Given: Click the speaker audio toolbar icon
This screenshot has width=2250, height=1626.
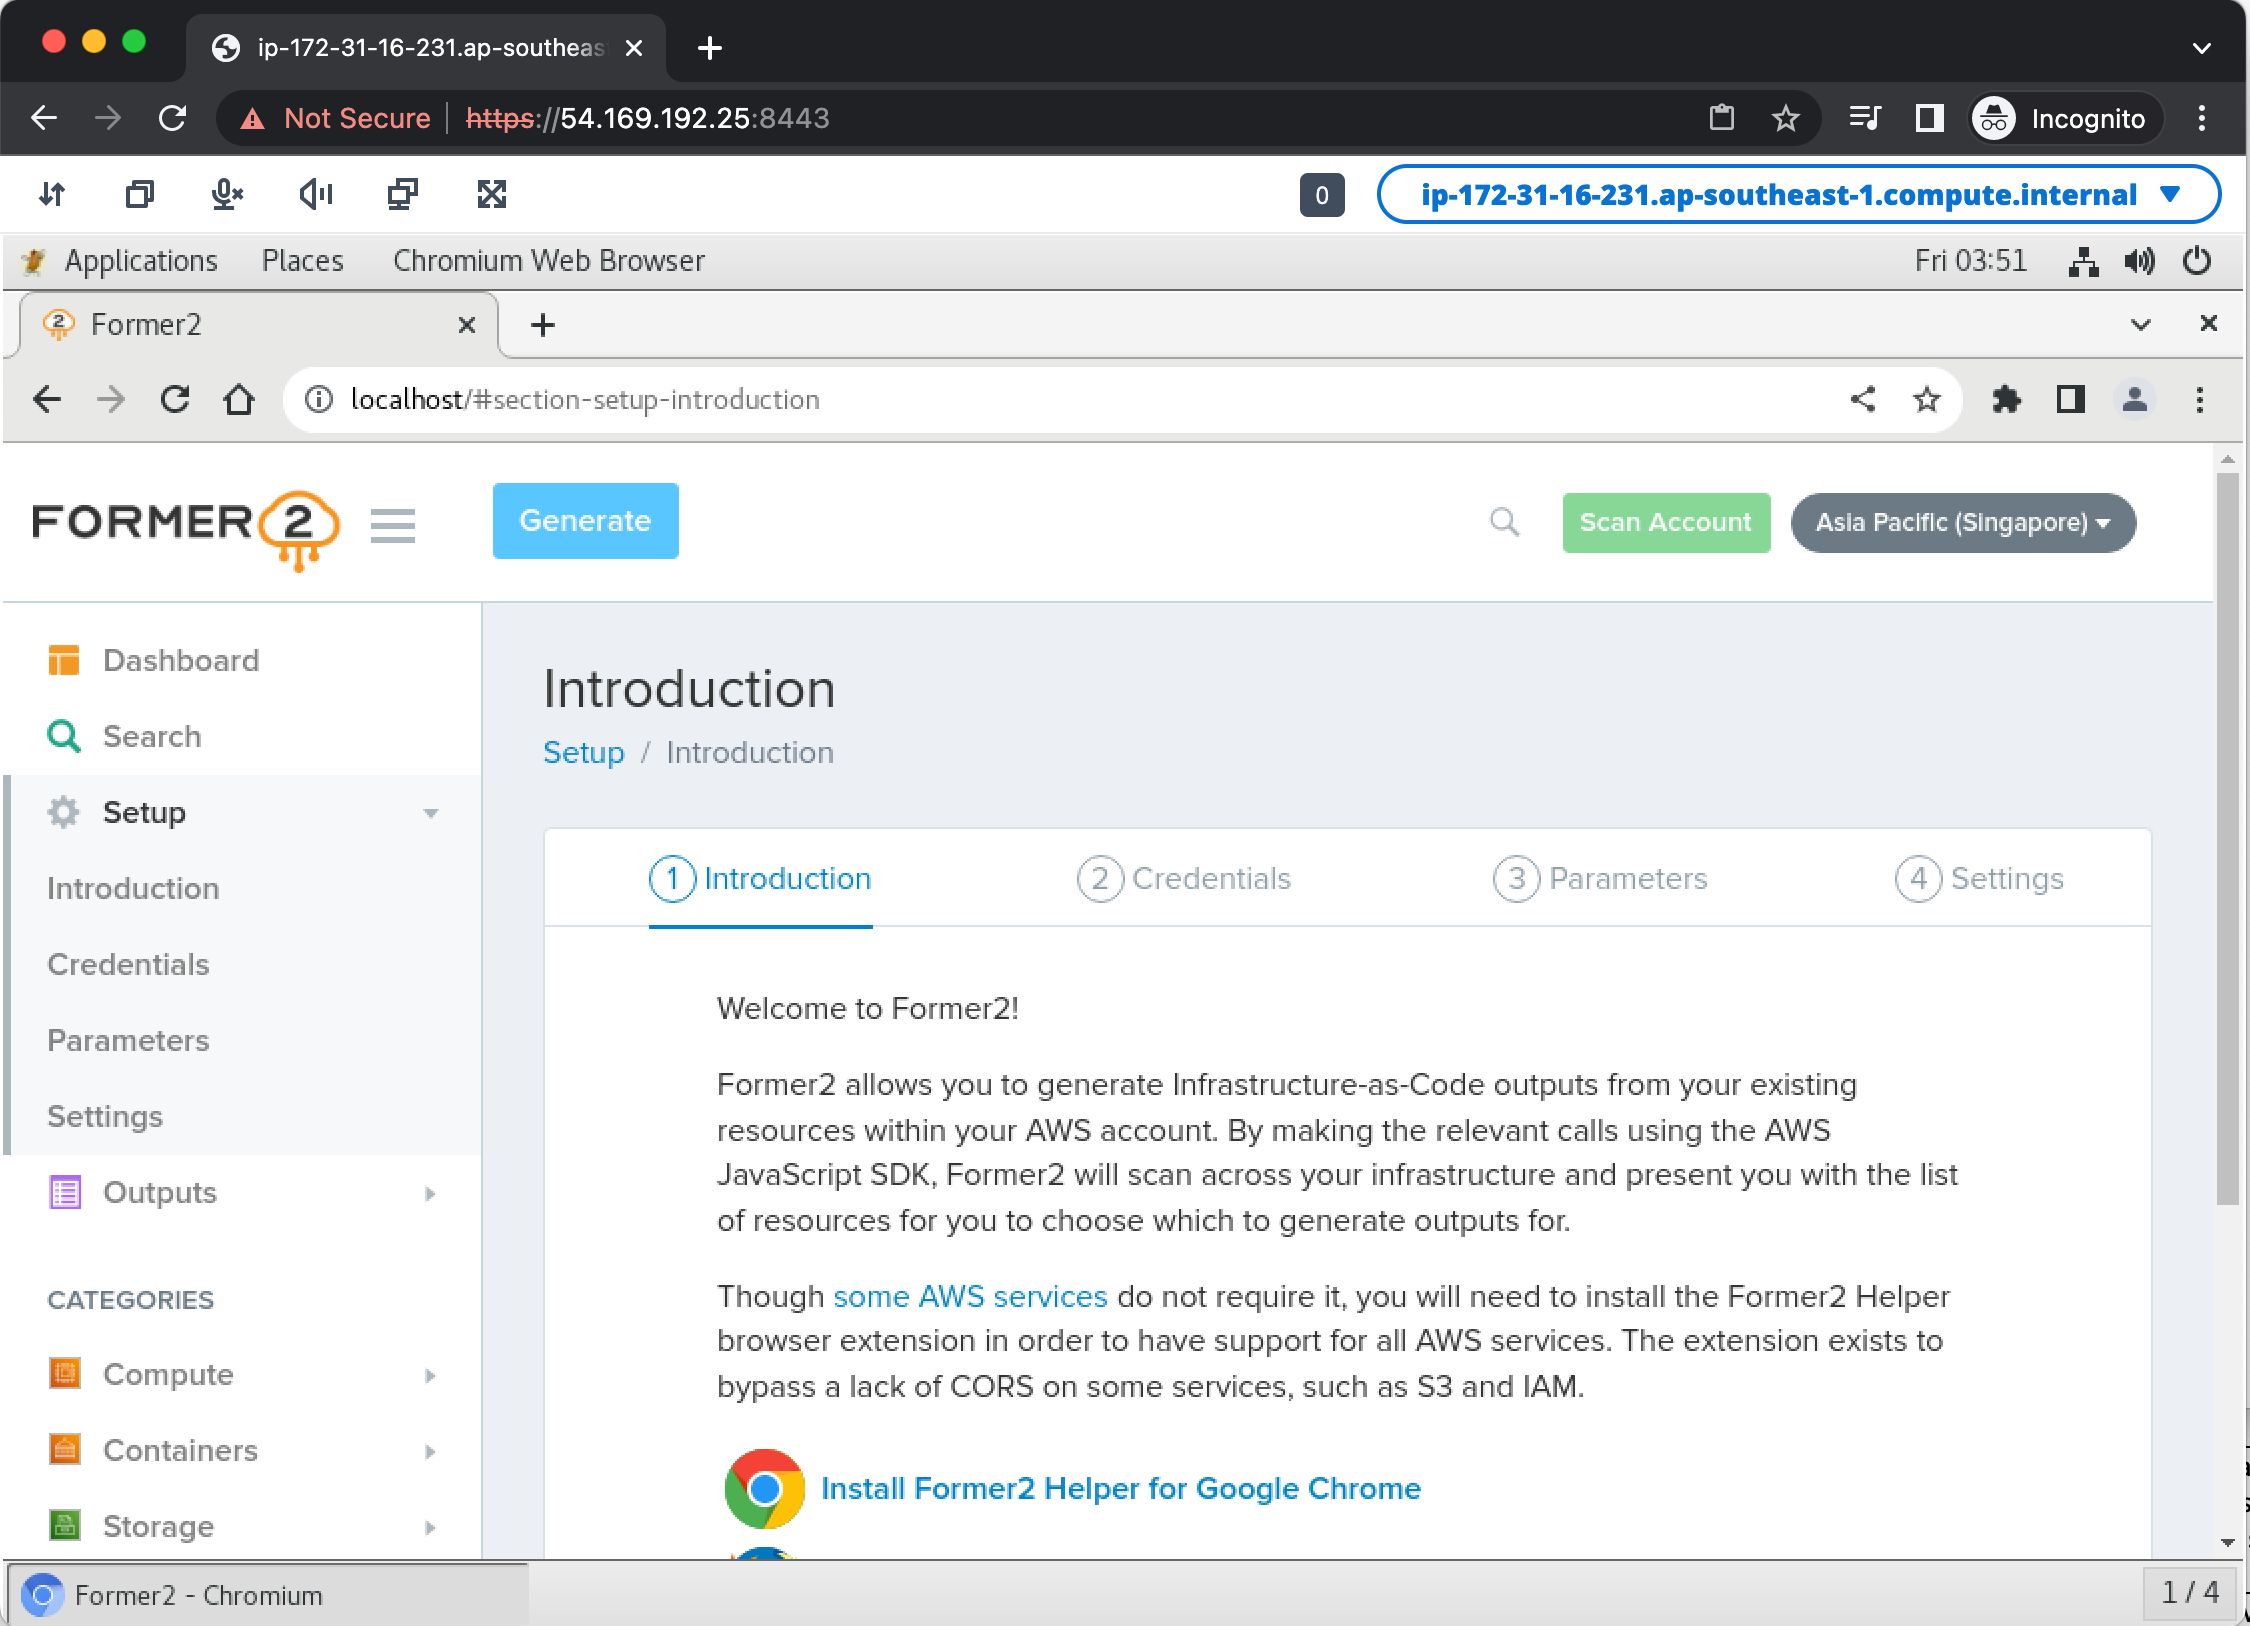Looking at the screenshot, I should 315,194.
